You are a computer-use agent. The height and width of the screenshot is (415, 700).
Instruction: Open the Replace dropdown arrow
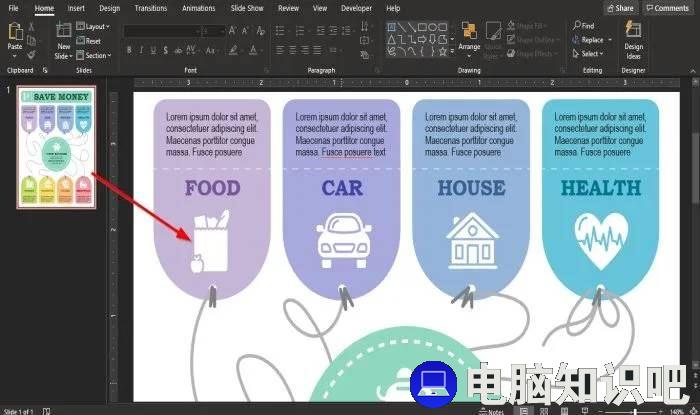(610, 40)
